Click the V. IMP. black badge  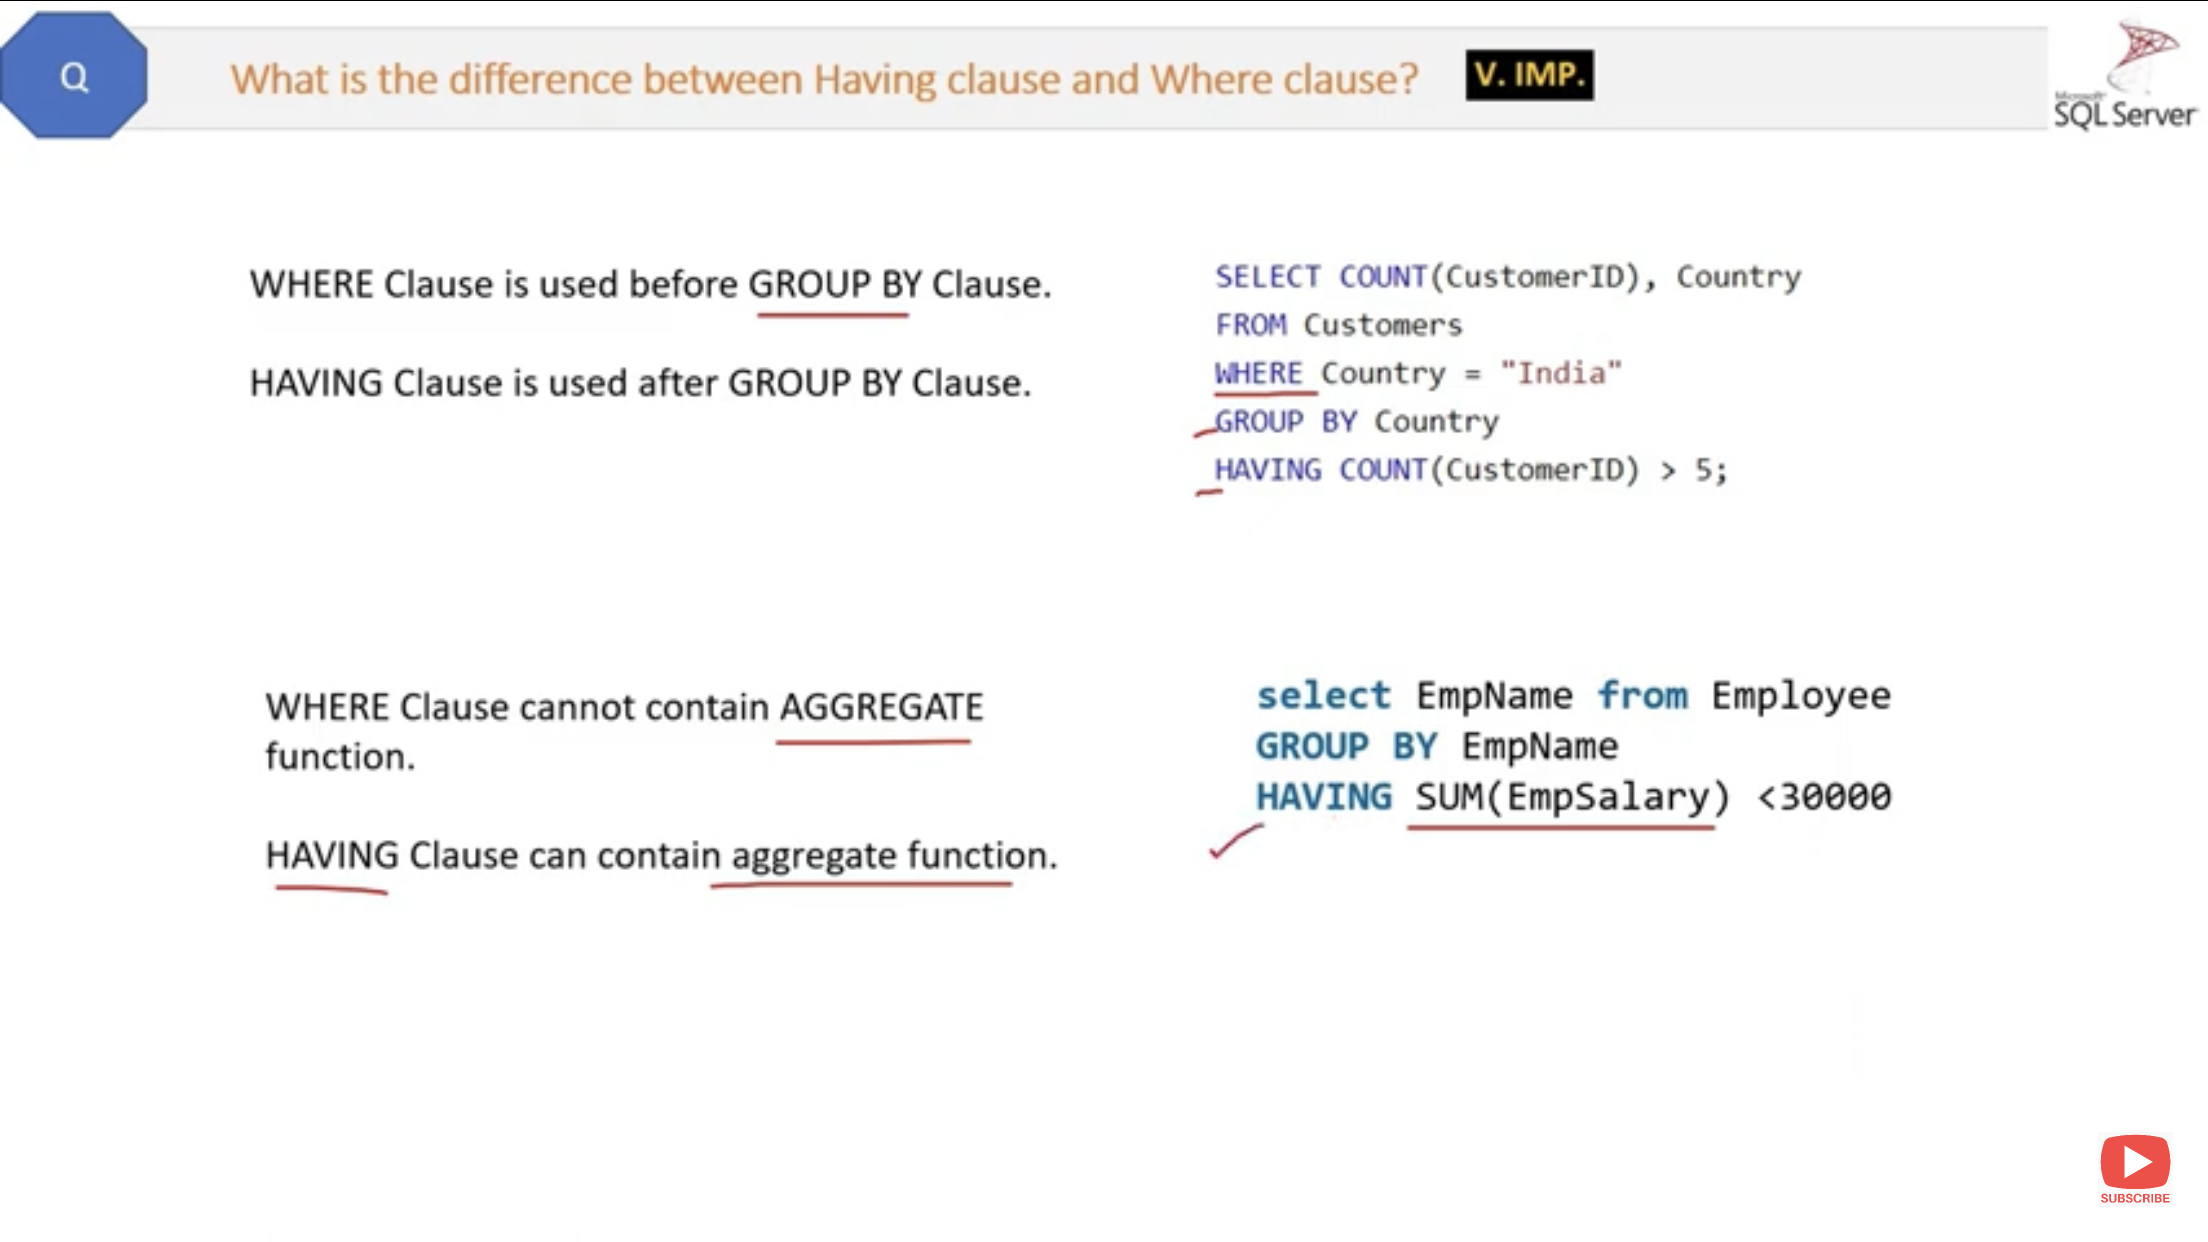point(1529,75)
